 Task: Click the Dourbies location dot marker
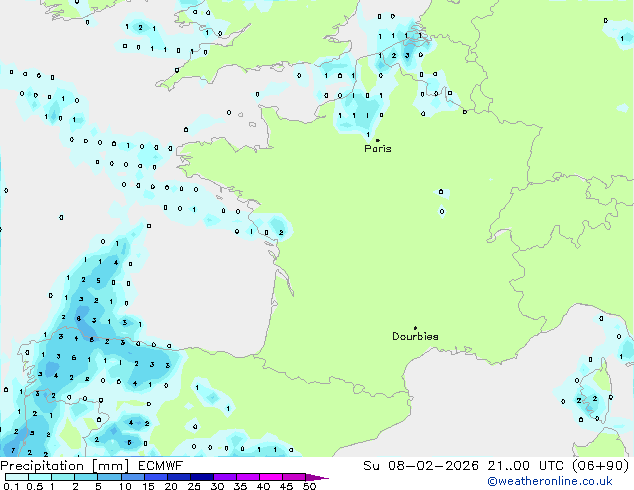pyautogui.click(x=415, y=328)
